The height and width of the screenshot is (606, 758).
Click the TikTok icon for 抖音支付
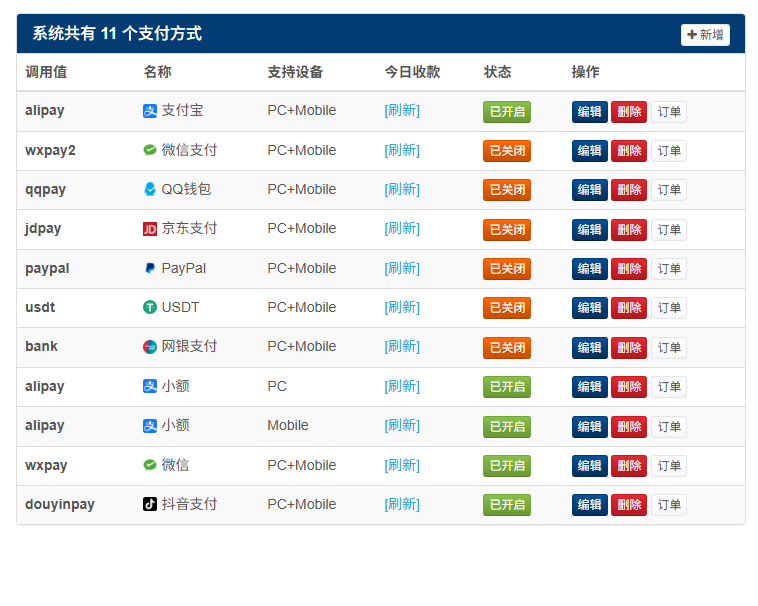150,505
